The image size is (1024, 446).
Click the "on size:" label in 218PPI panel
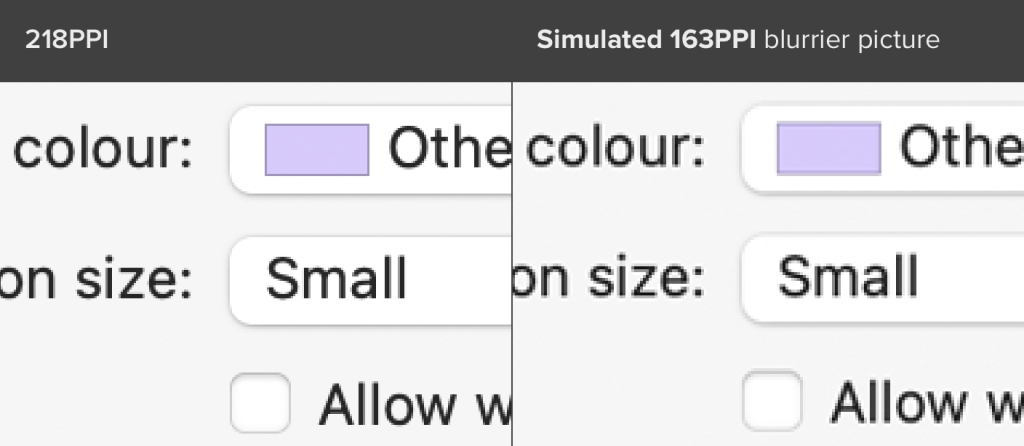(x=95, y=278)
